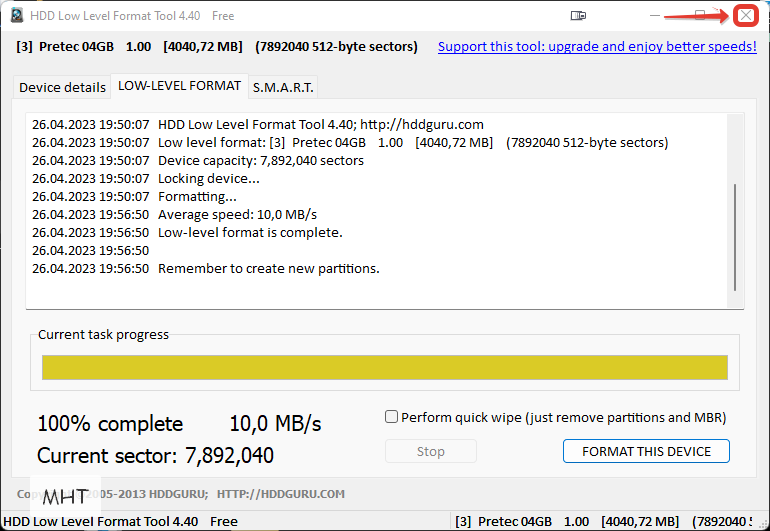The width and height of the screenshot is (770, 531).
Task: Click the 'Device capacity: 7,892,040 sectors' log line
Action: click(x=261, y=161)
